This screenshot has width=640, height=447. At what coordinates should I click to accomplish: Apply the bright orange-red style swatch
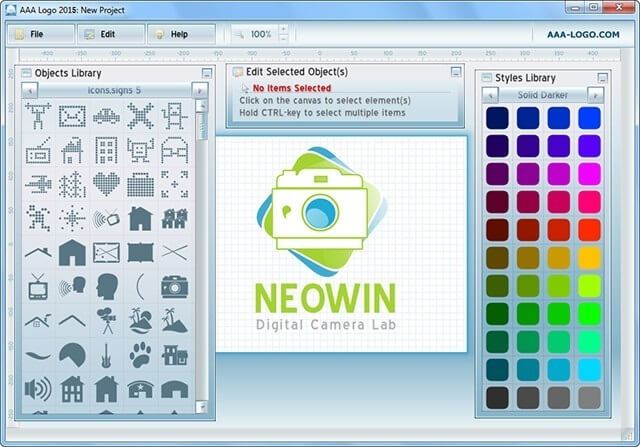[x=589, y=230]
